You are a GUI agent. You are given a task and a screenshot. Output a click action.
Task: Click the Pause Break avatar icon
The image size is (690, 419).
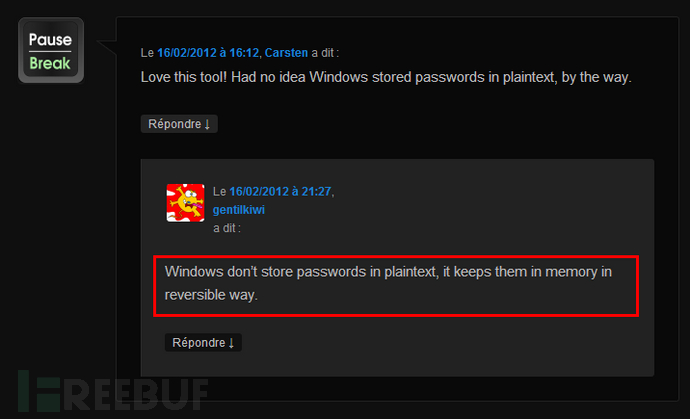(x=51, y=50)
